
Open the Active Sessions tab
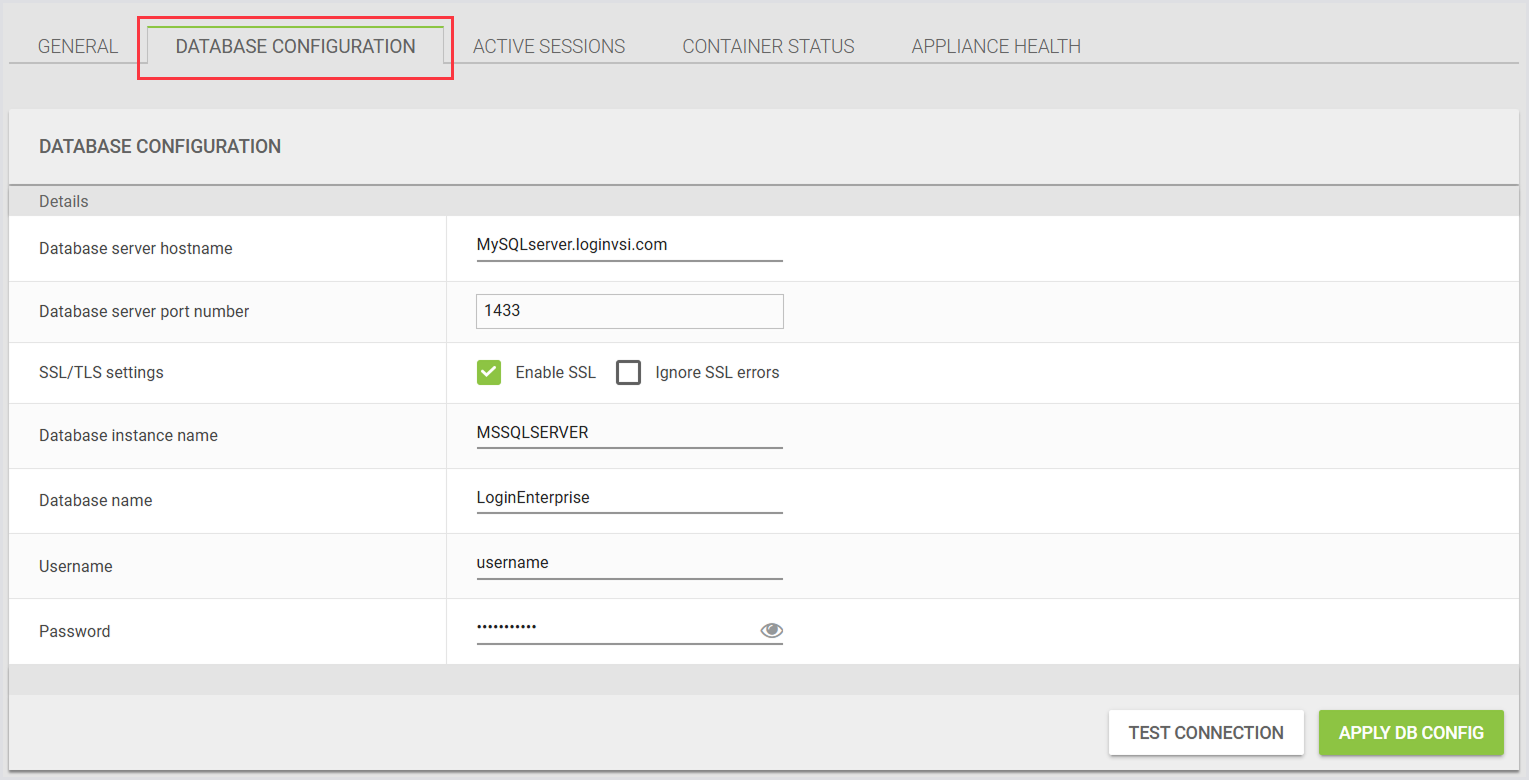tap(549, 46)
